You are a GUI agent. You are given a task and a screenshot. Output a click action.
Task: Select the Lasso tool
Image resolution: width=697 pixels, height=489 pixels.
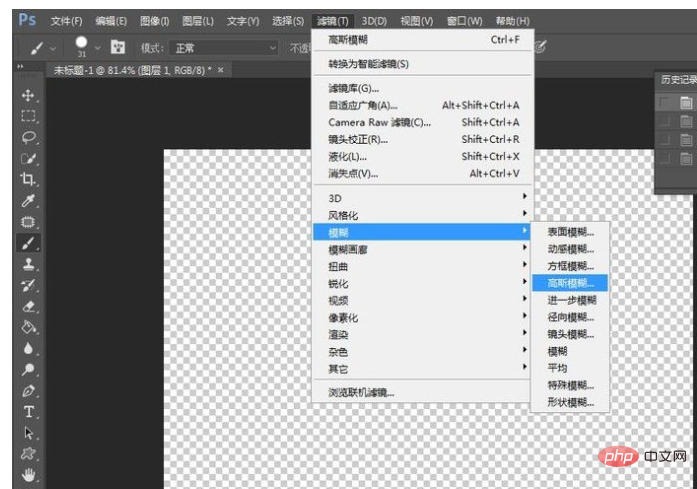click(x=28, y=137)
